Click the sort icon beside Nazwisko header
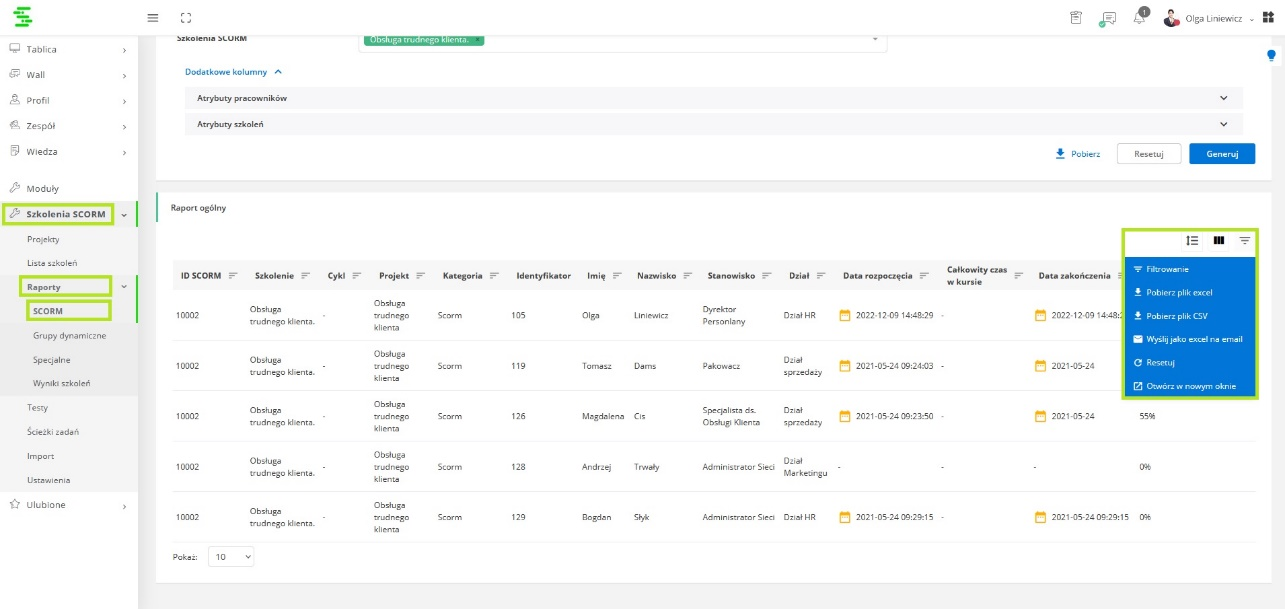This screenshot has width=1285, height=609. pos(686,275)
